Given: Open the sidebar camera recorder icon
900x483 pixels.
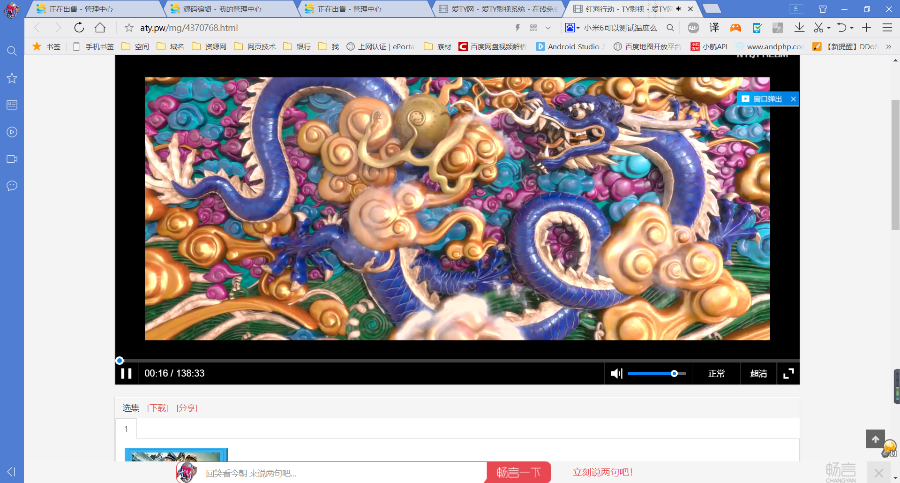Looking at the screenshot, I should (11, 159).
